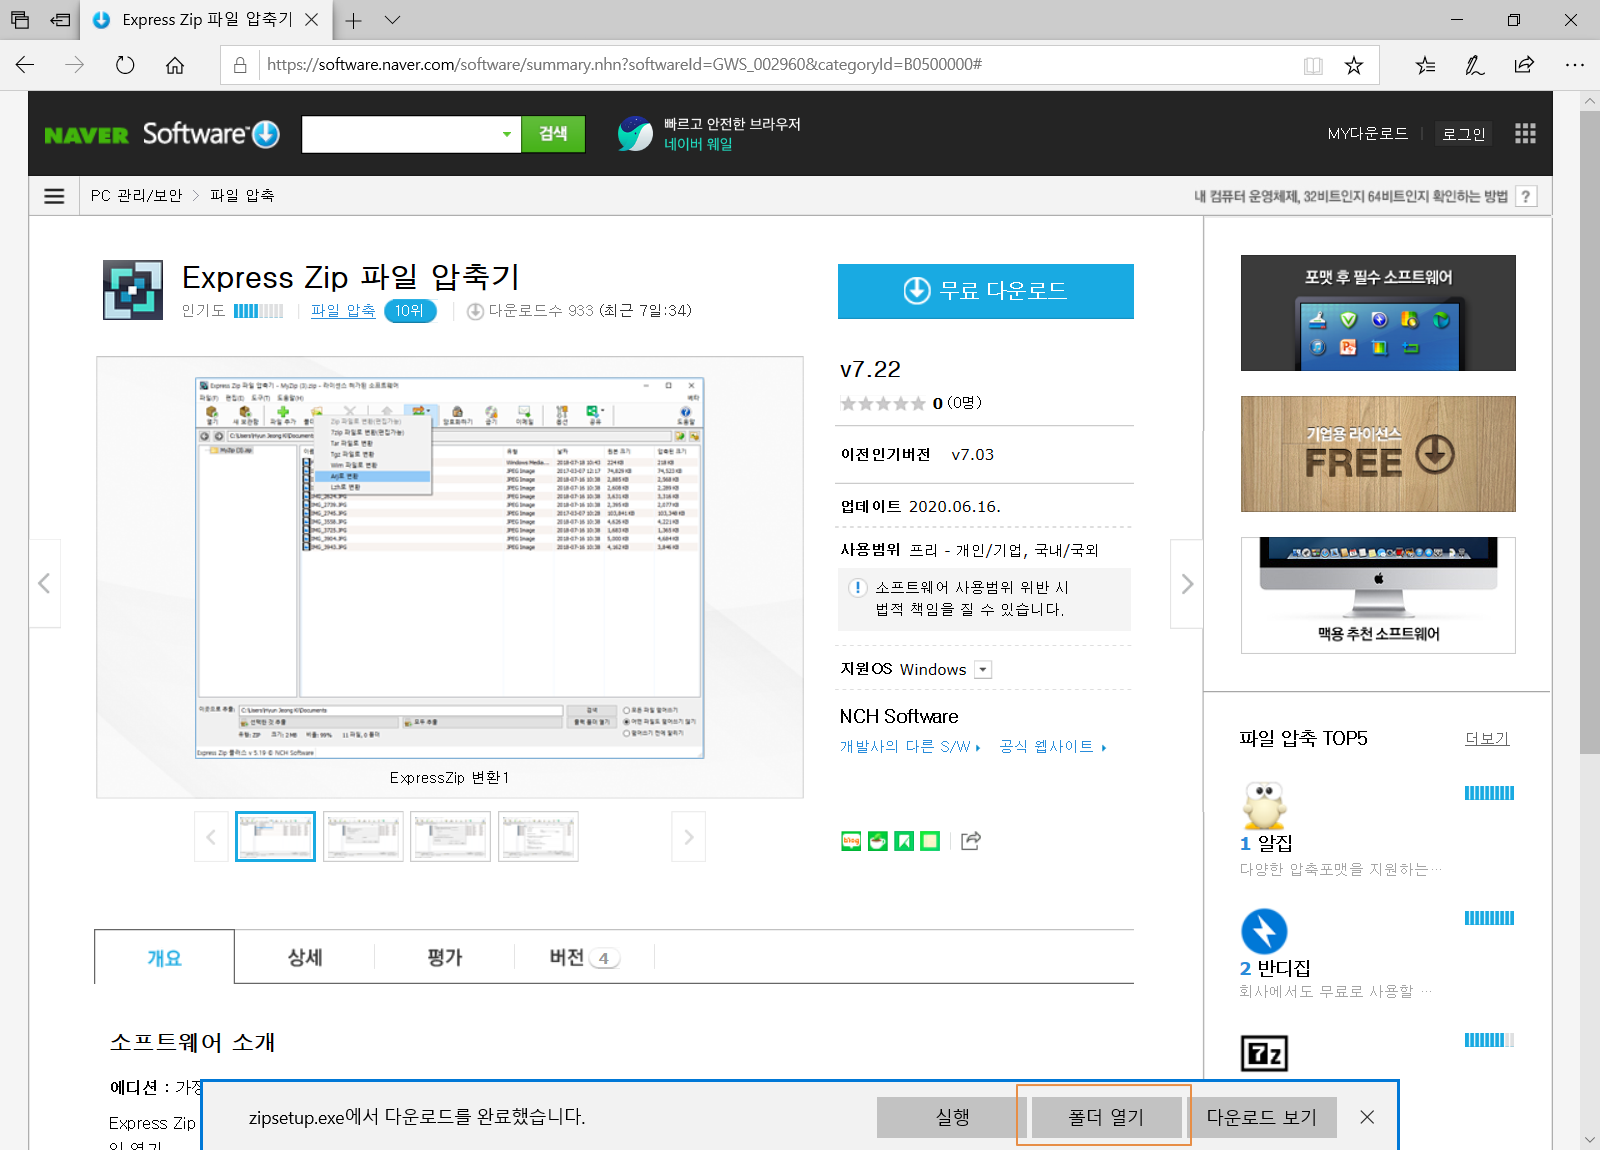Open the 포맷 후 필수 소프트웨어 banner
This screenshot has width=1600, height=1150.
point(1378,313)
